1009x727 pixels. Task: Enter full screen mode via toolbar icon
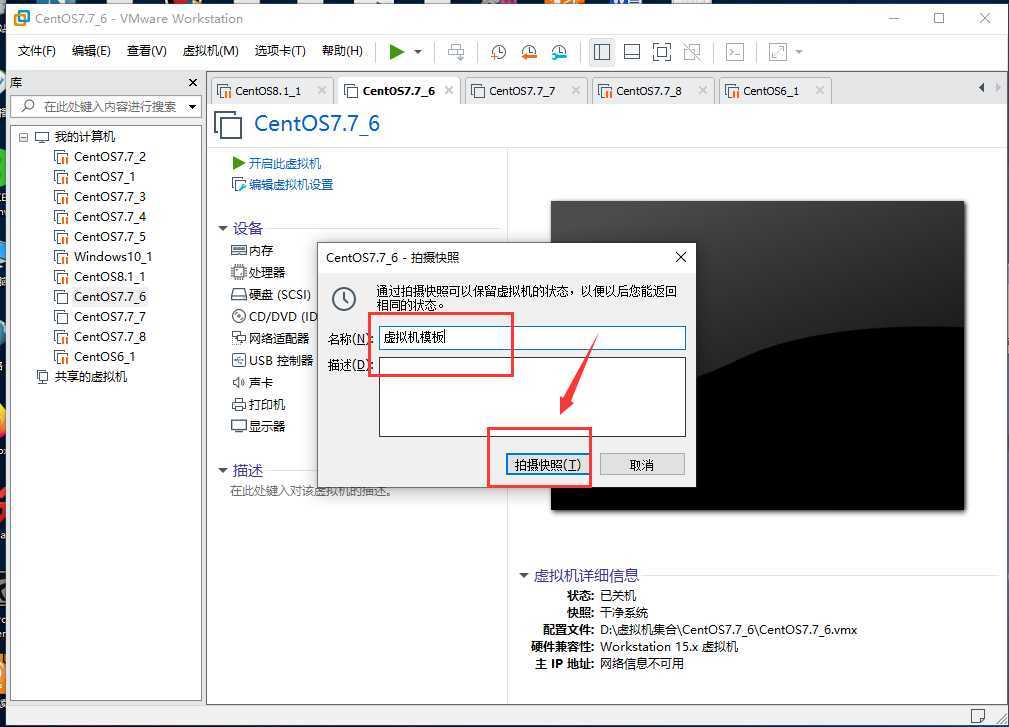tap(662, 52)
